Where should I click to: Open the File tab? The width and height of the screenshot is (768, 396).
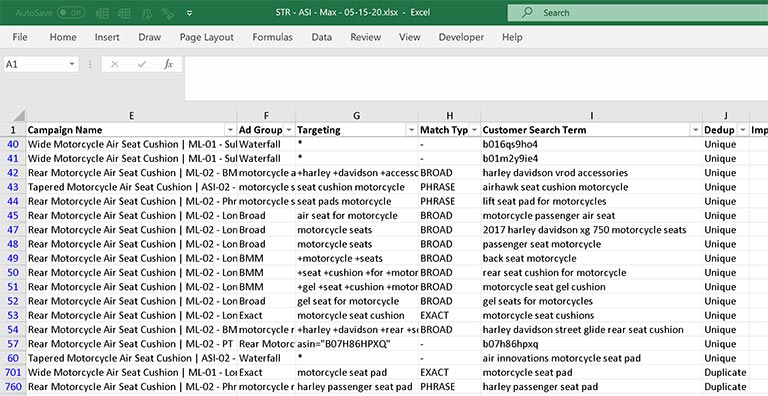point(20,37)
